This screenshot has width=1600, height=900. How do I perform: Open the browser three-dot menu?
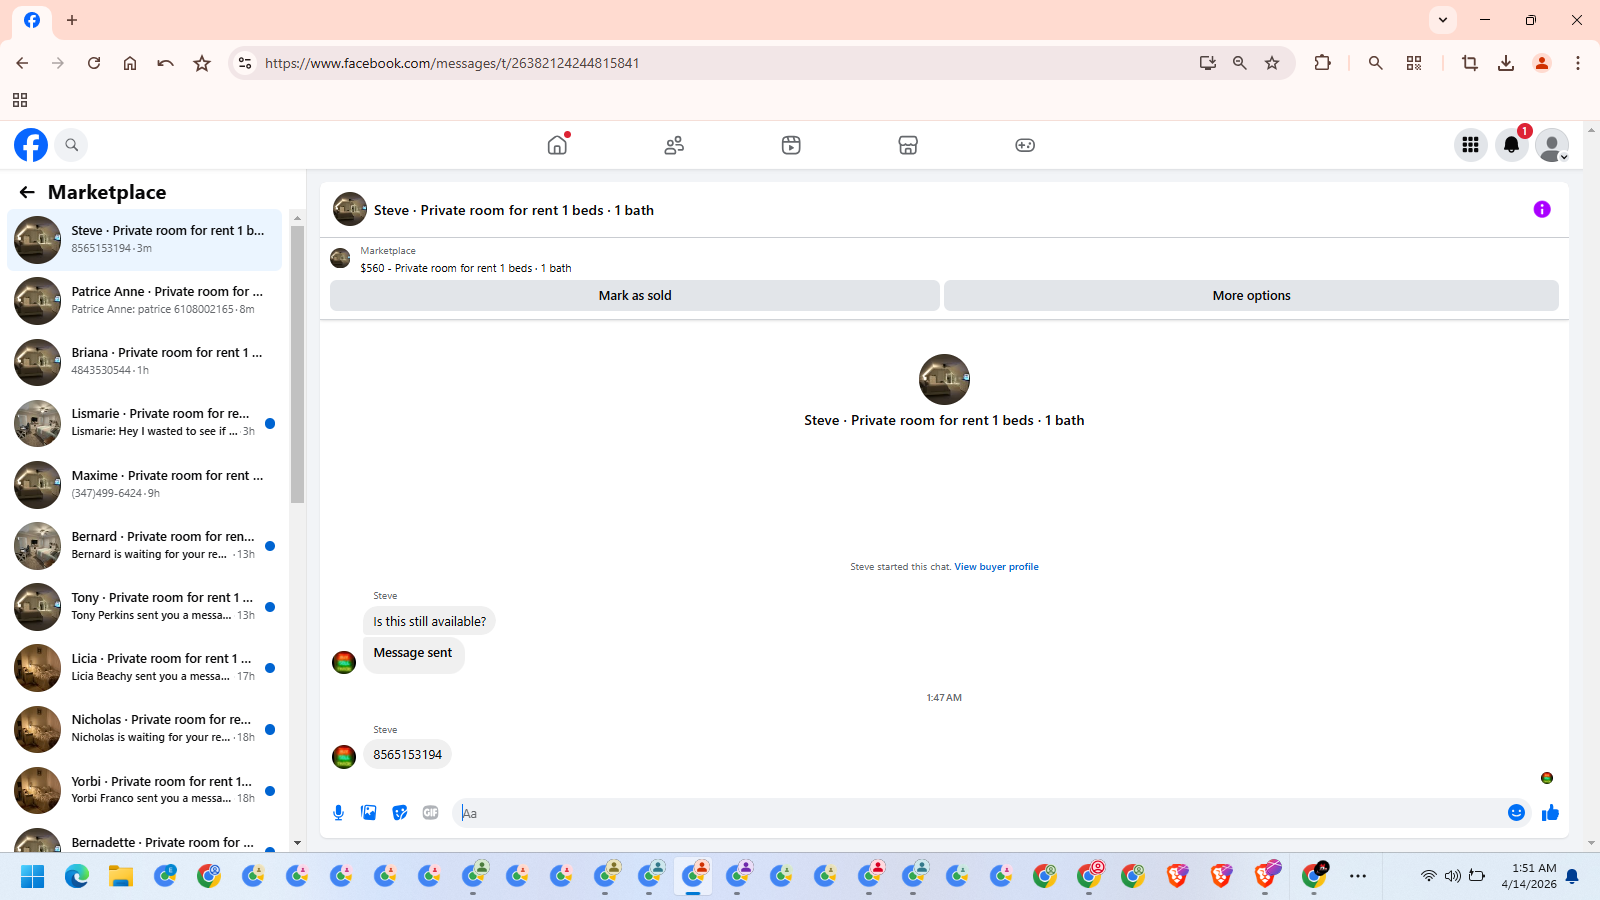pos(1578,63)
